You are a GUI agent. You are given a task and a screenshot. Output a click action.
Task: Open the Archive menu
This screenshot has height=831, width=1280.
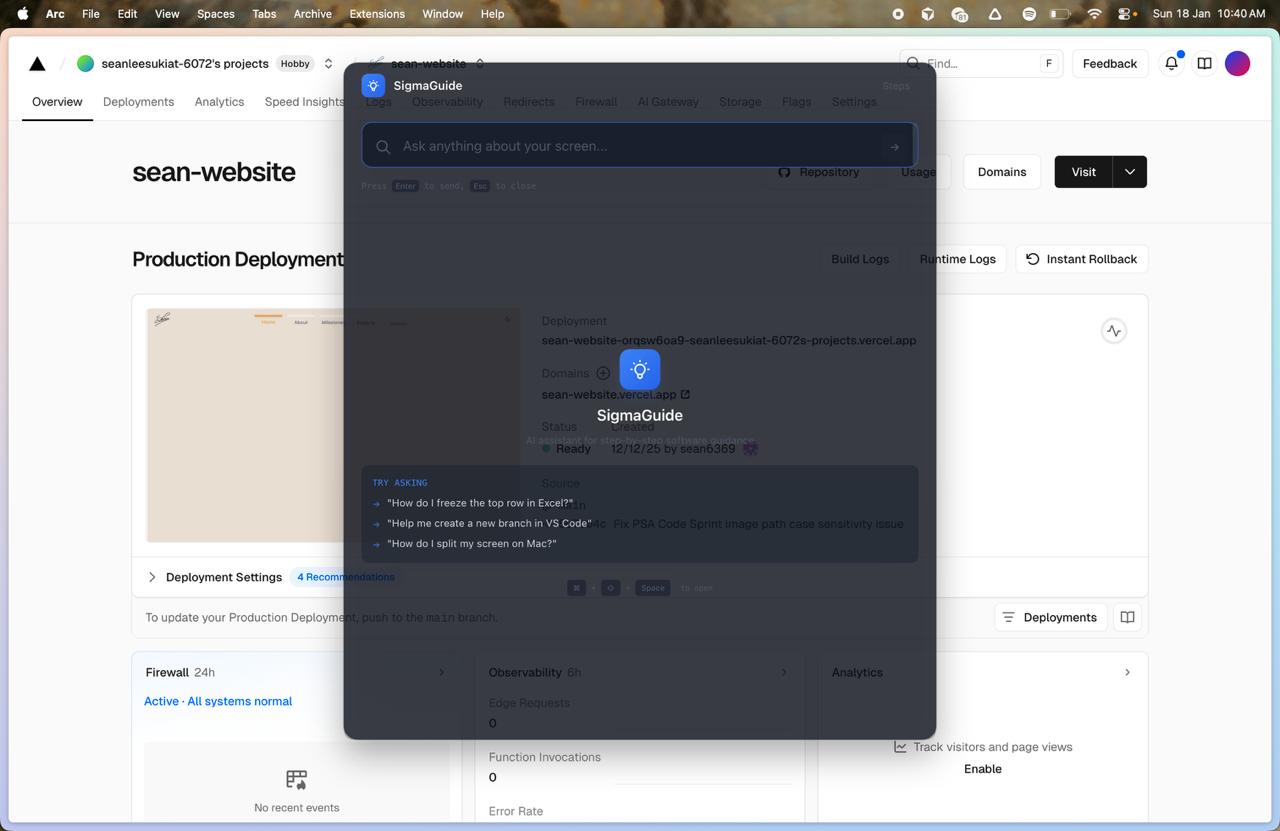pos(312,14)
